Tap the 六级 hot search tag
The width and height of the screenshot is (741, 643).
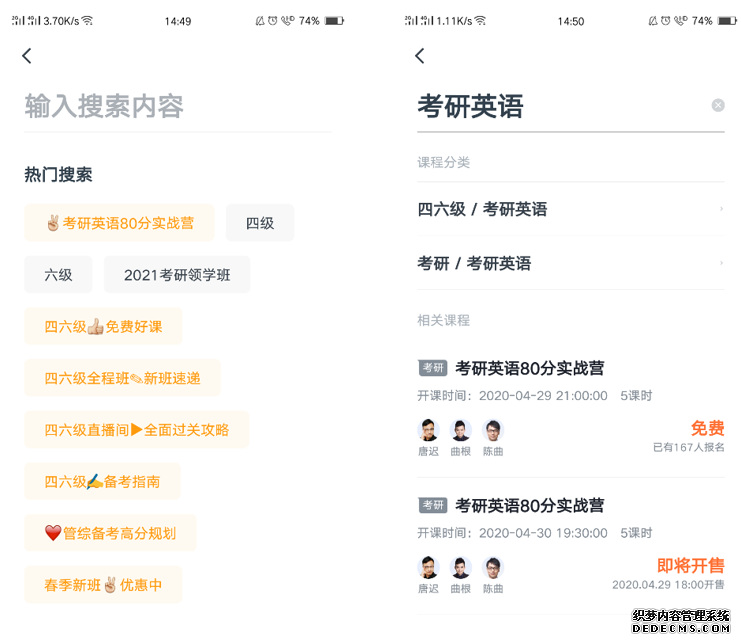[x=58, y=275]
